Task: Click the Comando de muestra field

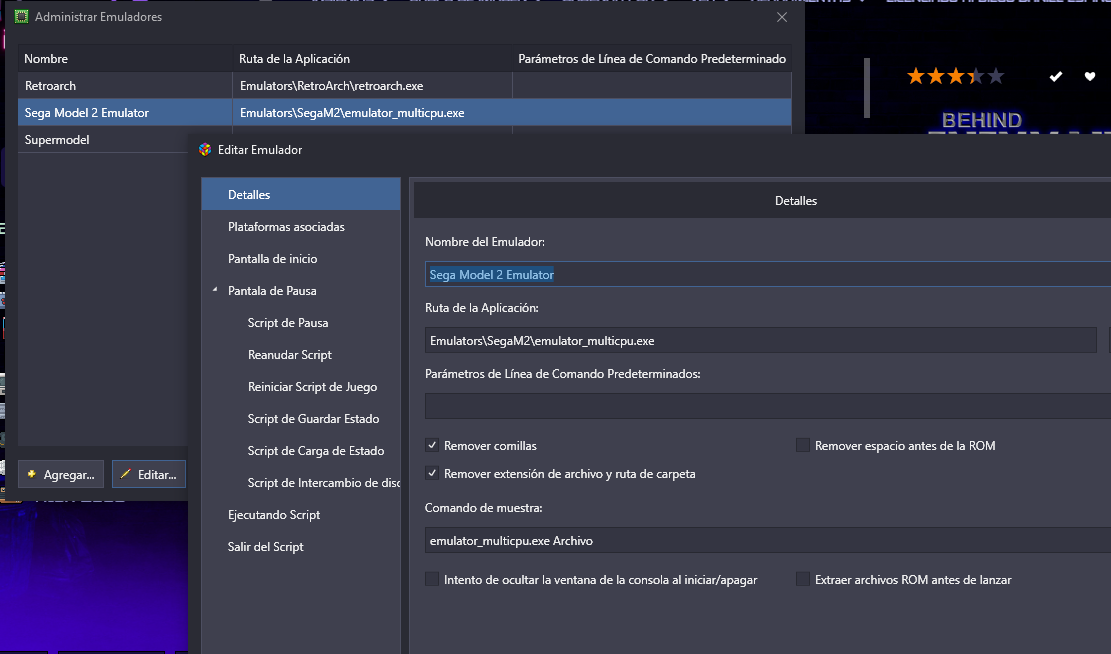Action: (x=768, y=541)
